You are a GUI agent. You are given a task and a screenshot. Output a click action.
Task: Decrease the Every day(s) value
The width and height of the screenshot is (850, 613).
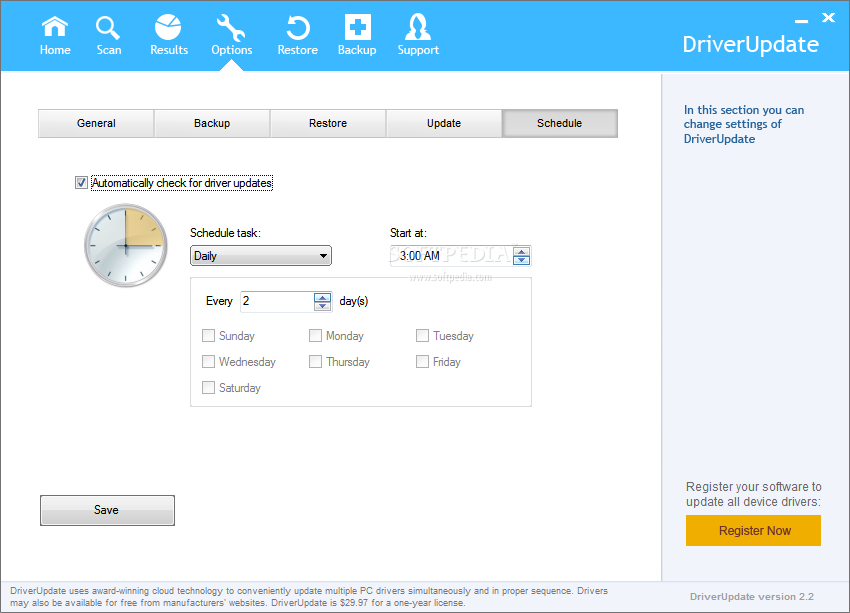322,306
